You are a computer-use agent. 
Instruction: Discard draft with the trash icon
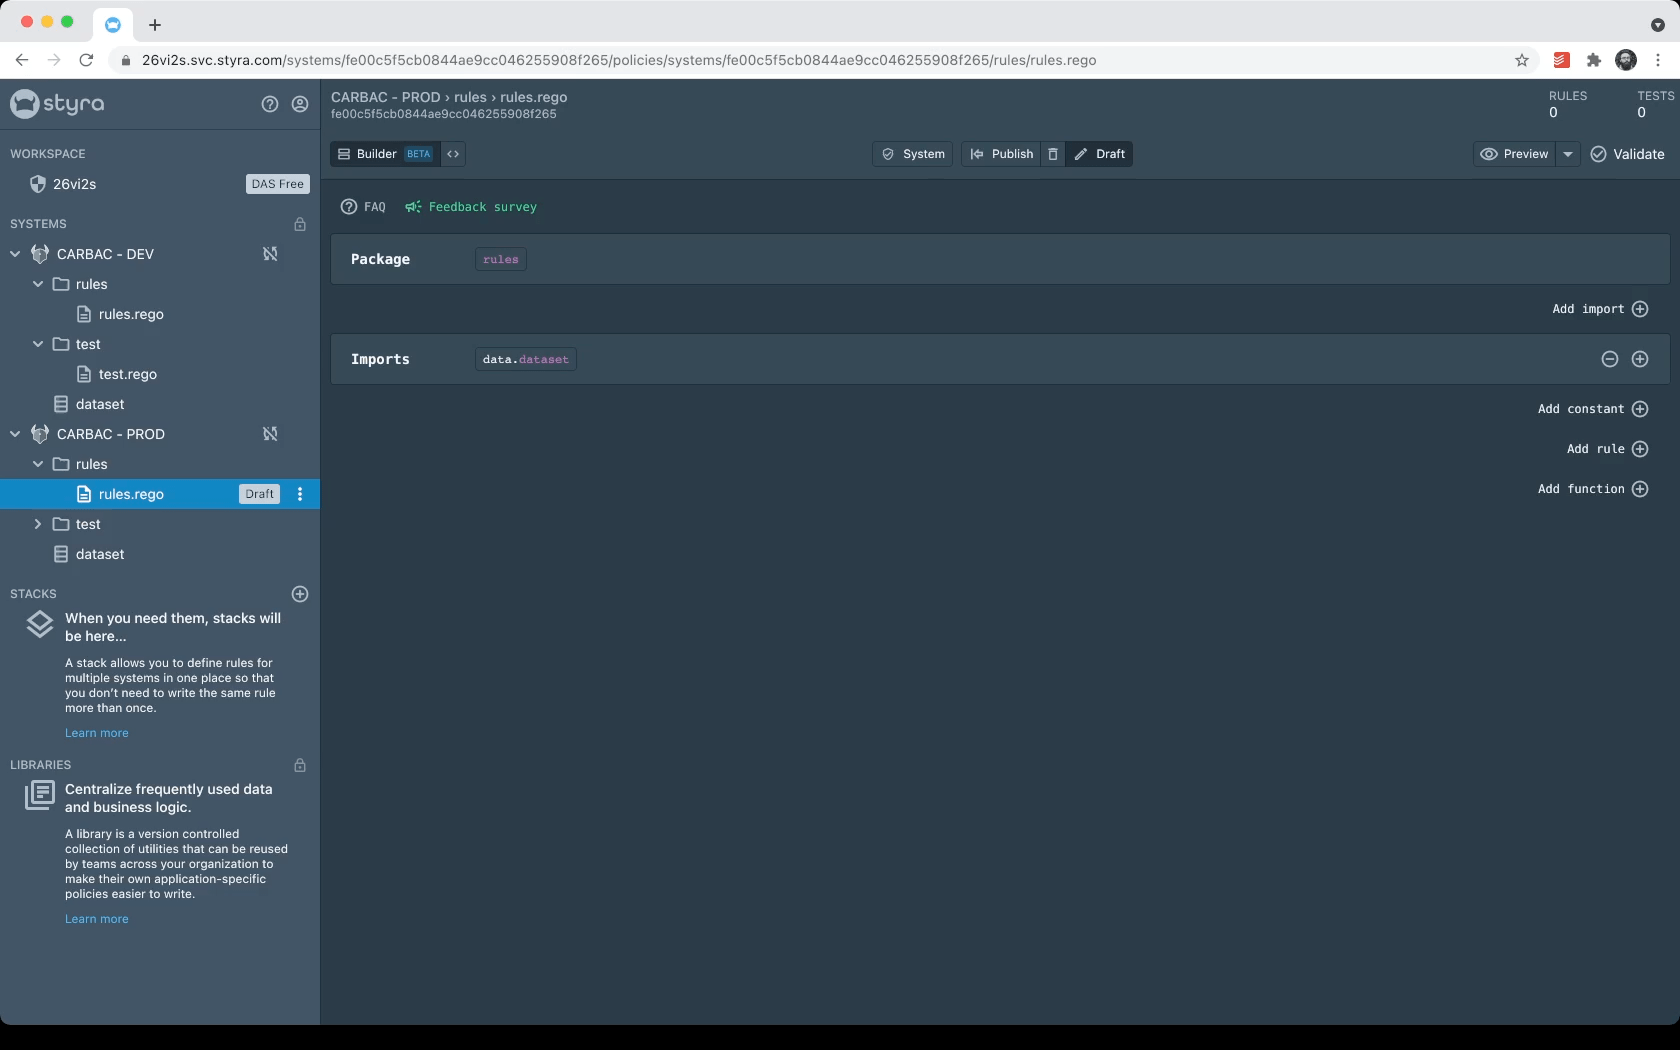1053,154
